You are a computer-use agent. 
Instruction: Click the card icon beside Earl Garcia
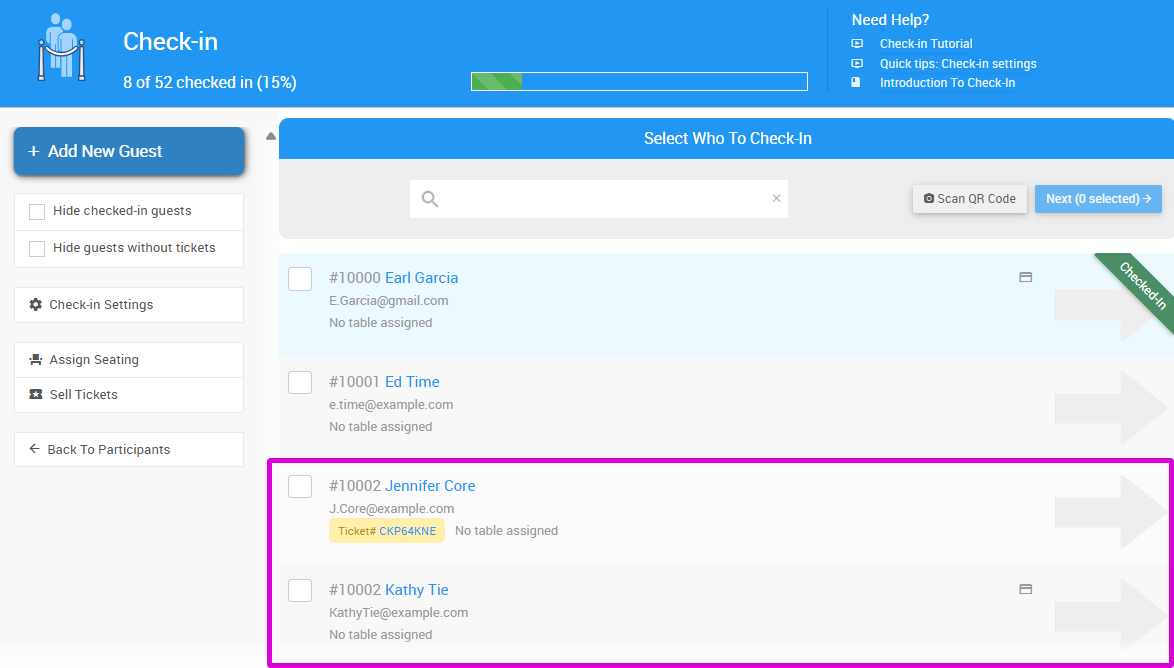(x=1025, y=277)
